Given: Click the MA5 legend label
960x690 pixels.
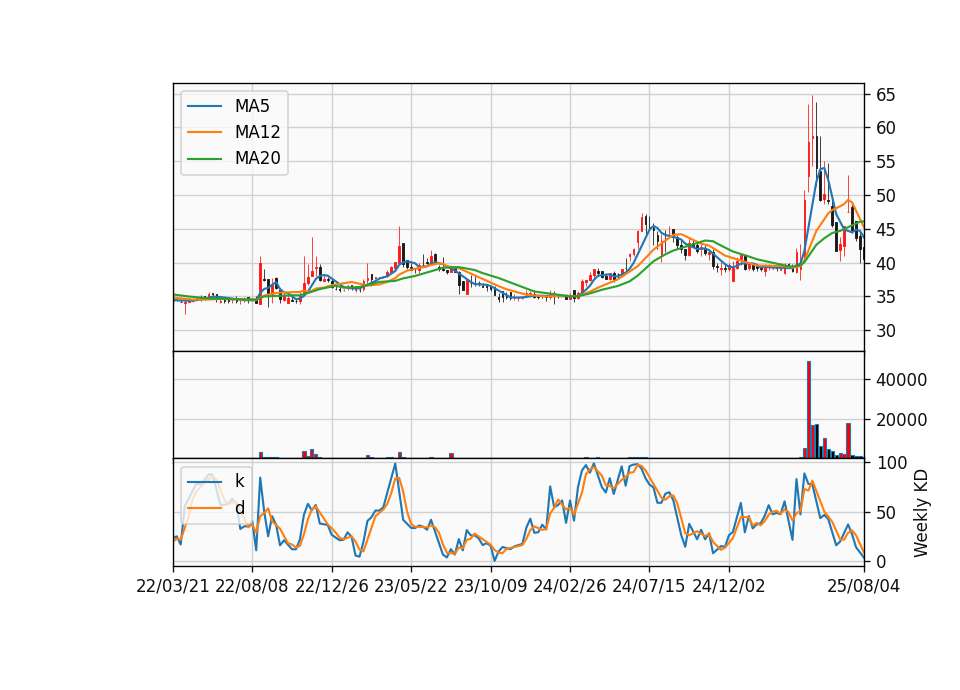Looking at the screenshot, I should coord(252,106).
